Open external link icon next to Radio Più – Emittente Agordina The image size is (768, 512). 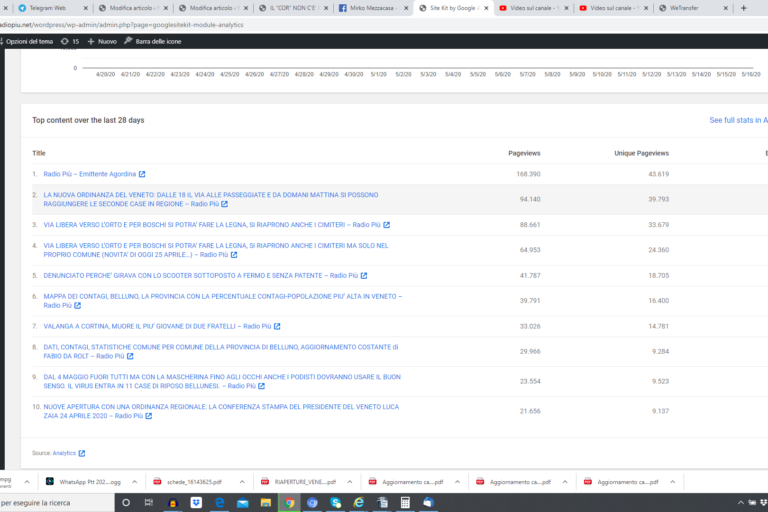point(142,174)
